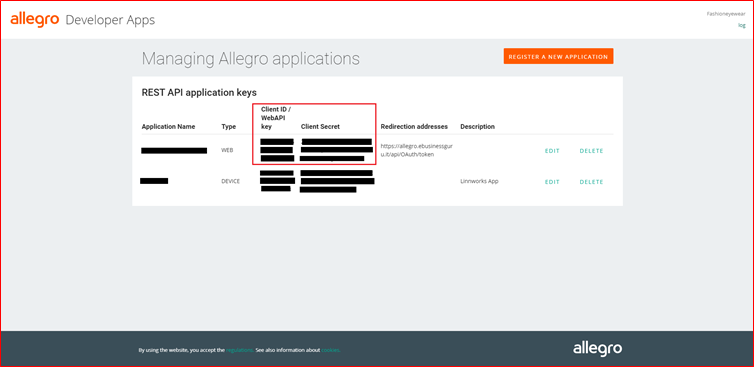Click the Linnworks App description cell

click(x=479, y=182)
